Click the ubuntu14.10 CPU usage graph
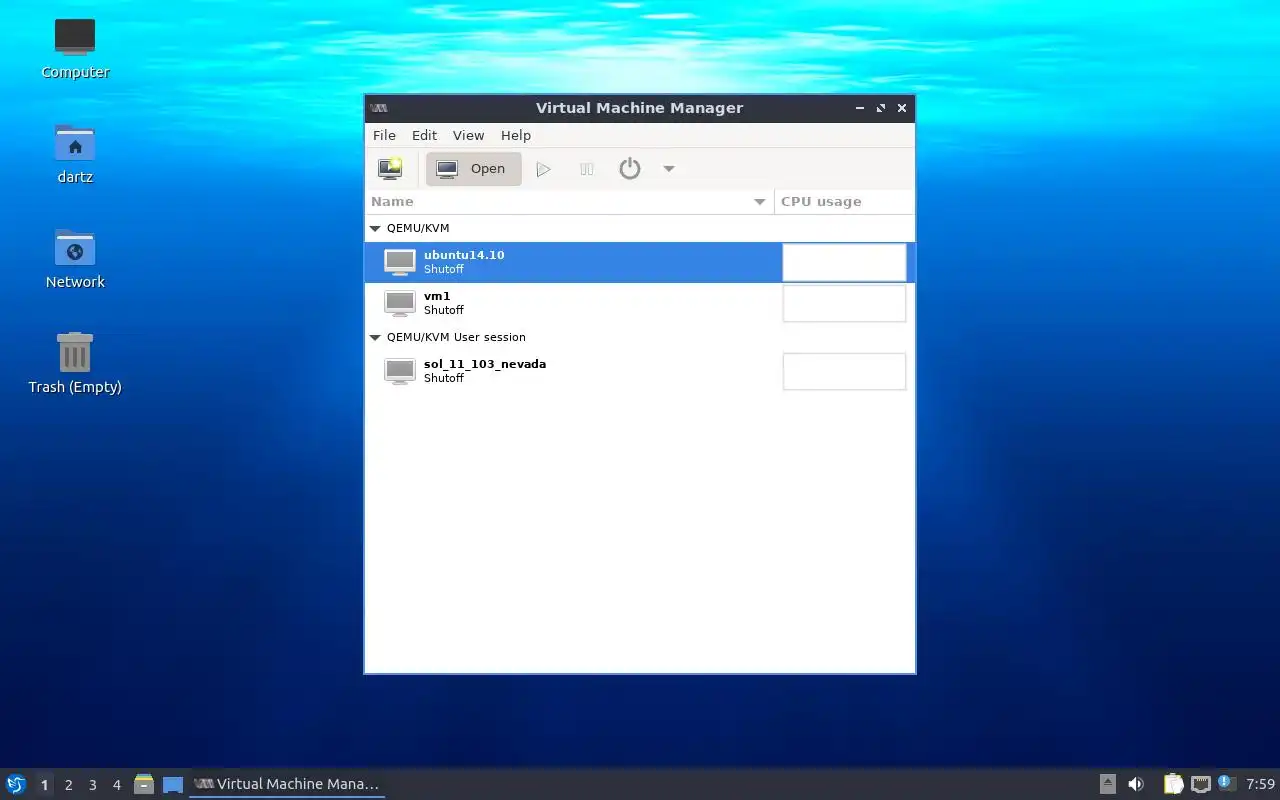The width and height of the screenshot is (1280, 800). [844, 262]
